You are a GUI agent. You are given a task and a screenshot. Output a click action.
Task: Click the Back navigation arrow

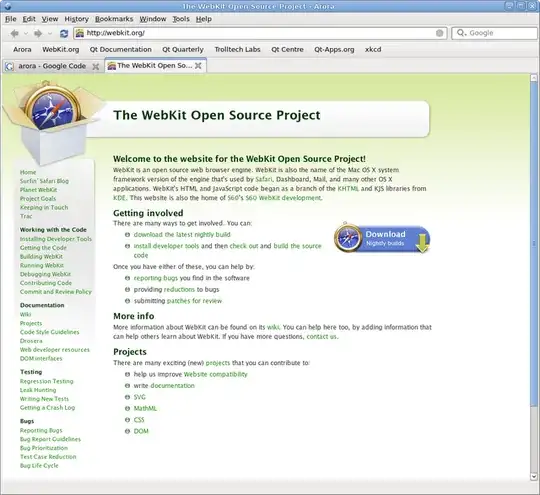point(14,33)
